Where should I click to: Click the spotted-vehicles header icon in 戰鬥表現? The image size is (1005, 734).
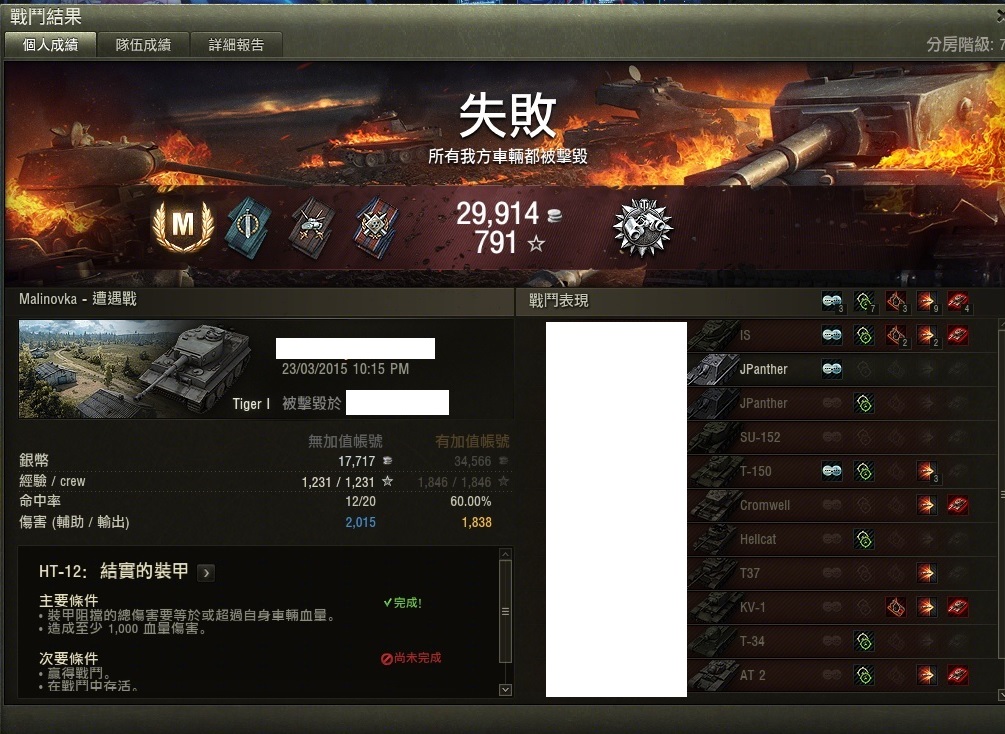click(x=832, y=301)
